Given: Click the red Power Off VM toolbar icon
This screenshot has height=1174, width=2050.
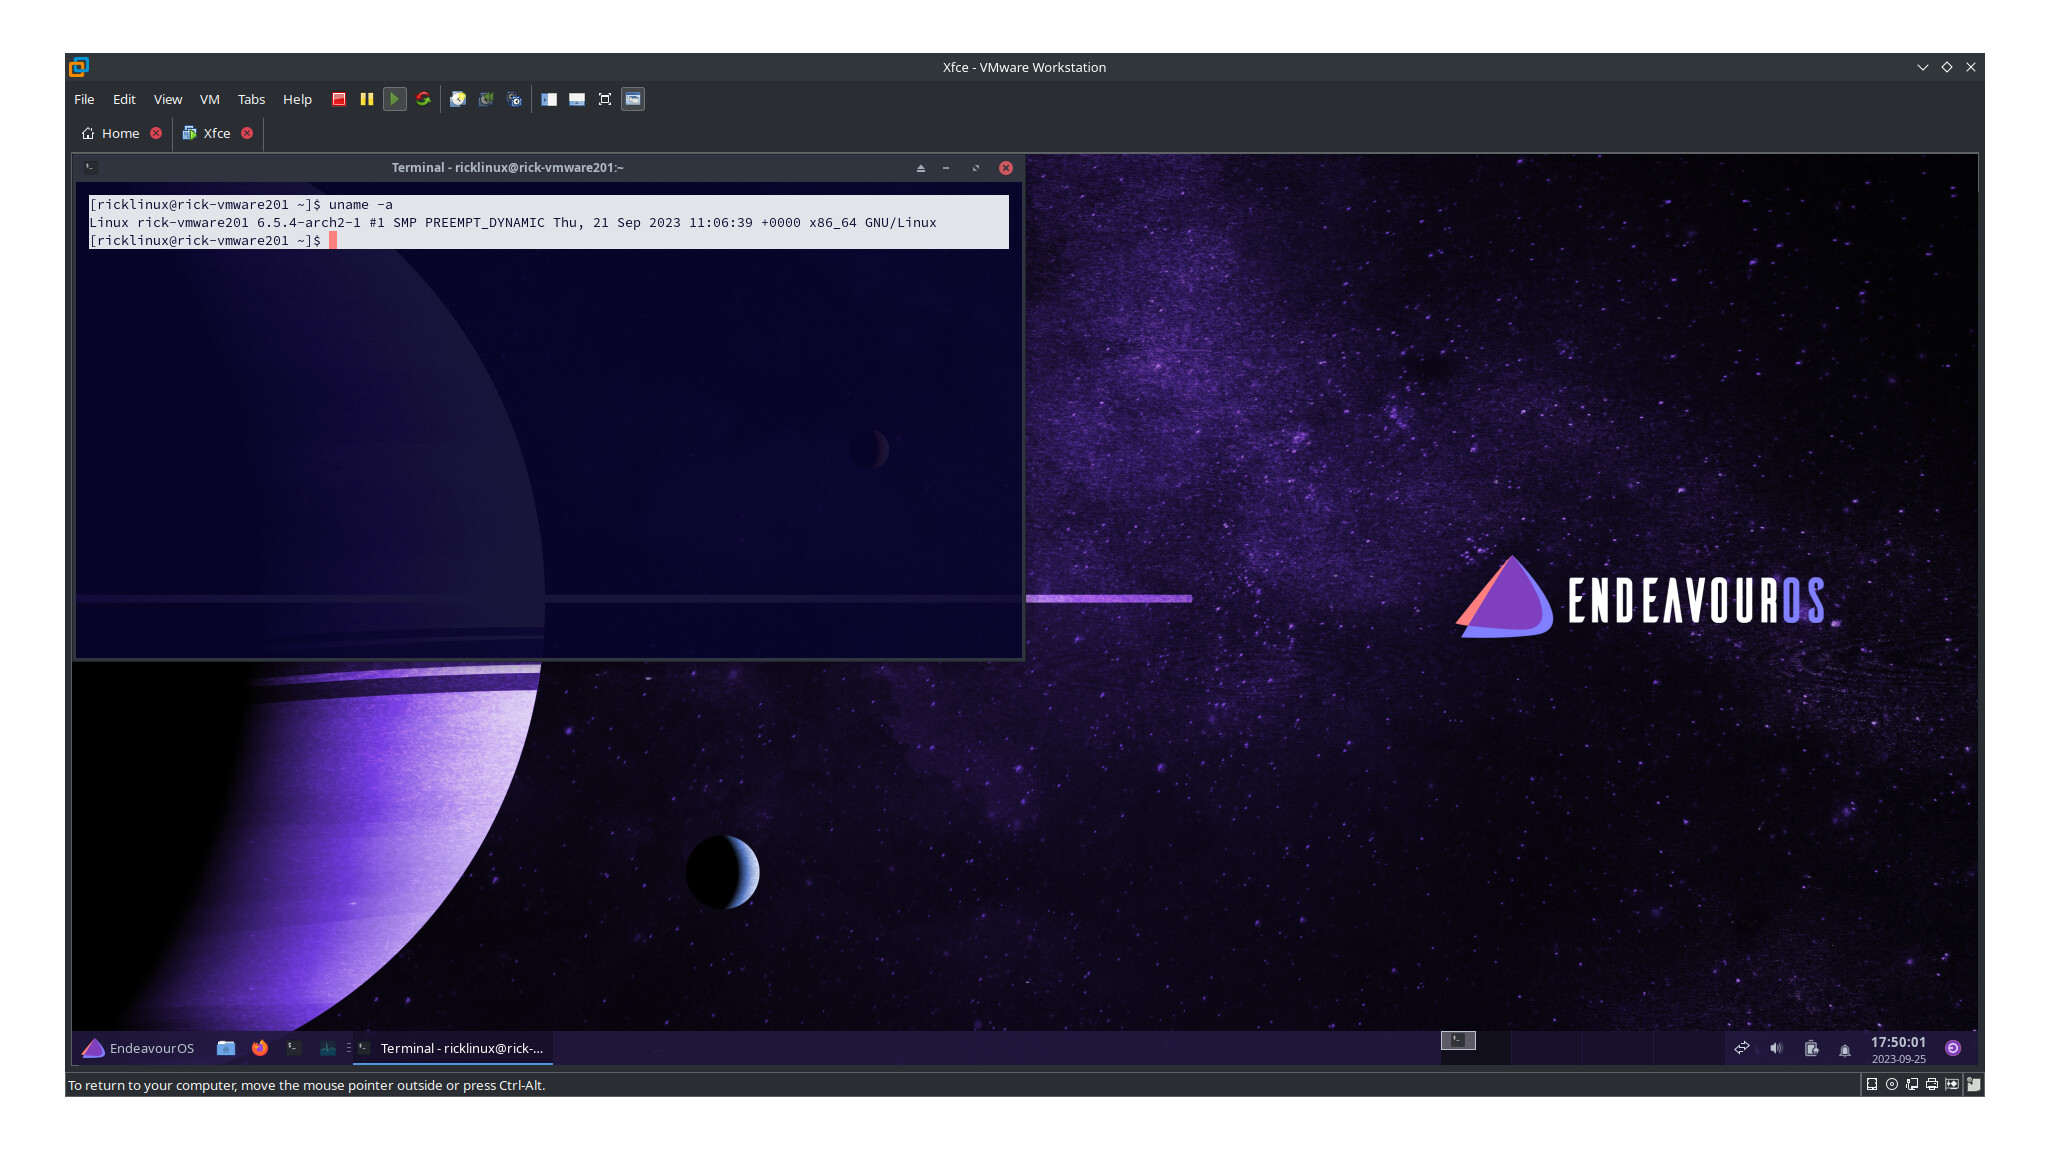Looking at the screenshot, I should (x=339, y=99).
